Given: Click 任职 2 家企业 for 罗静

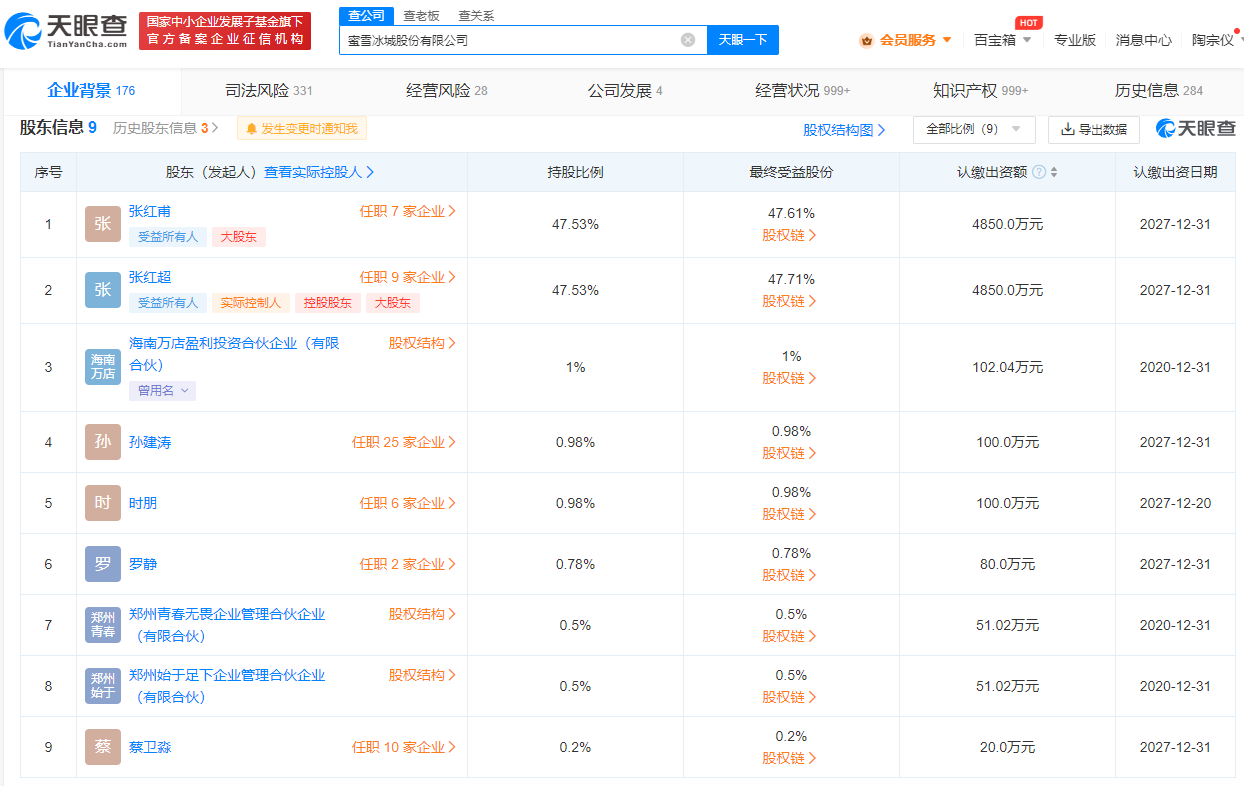Looking at the screenshot, I should pos(408,564).
